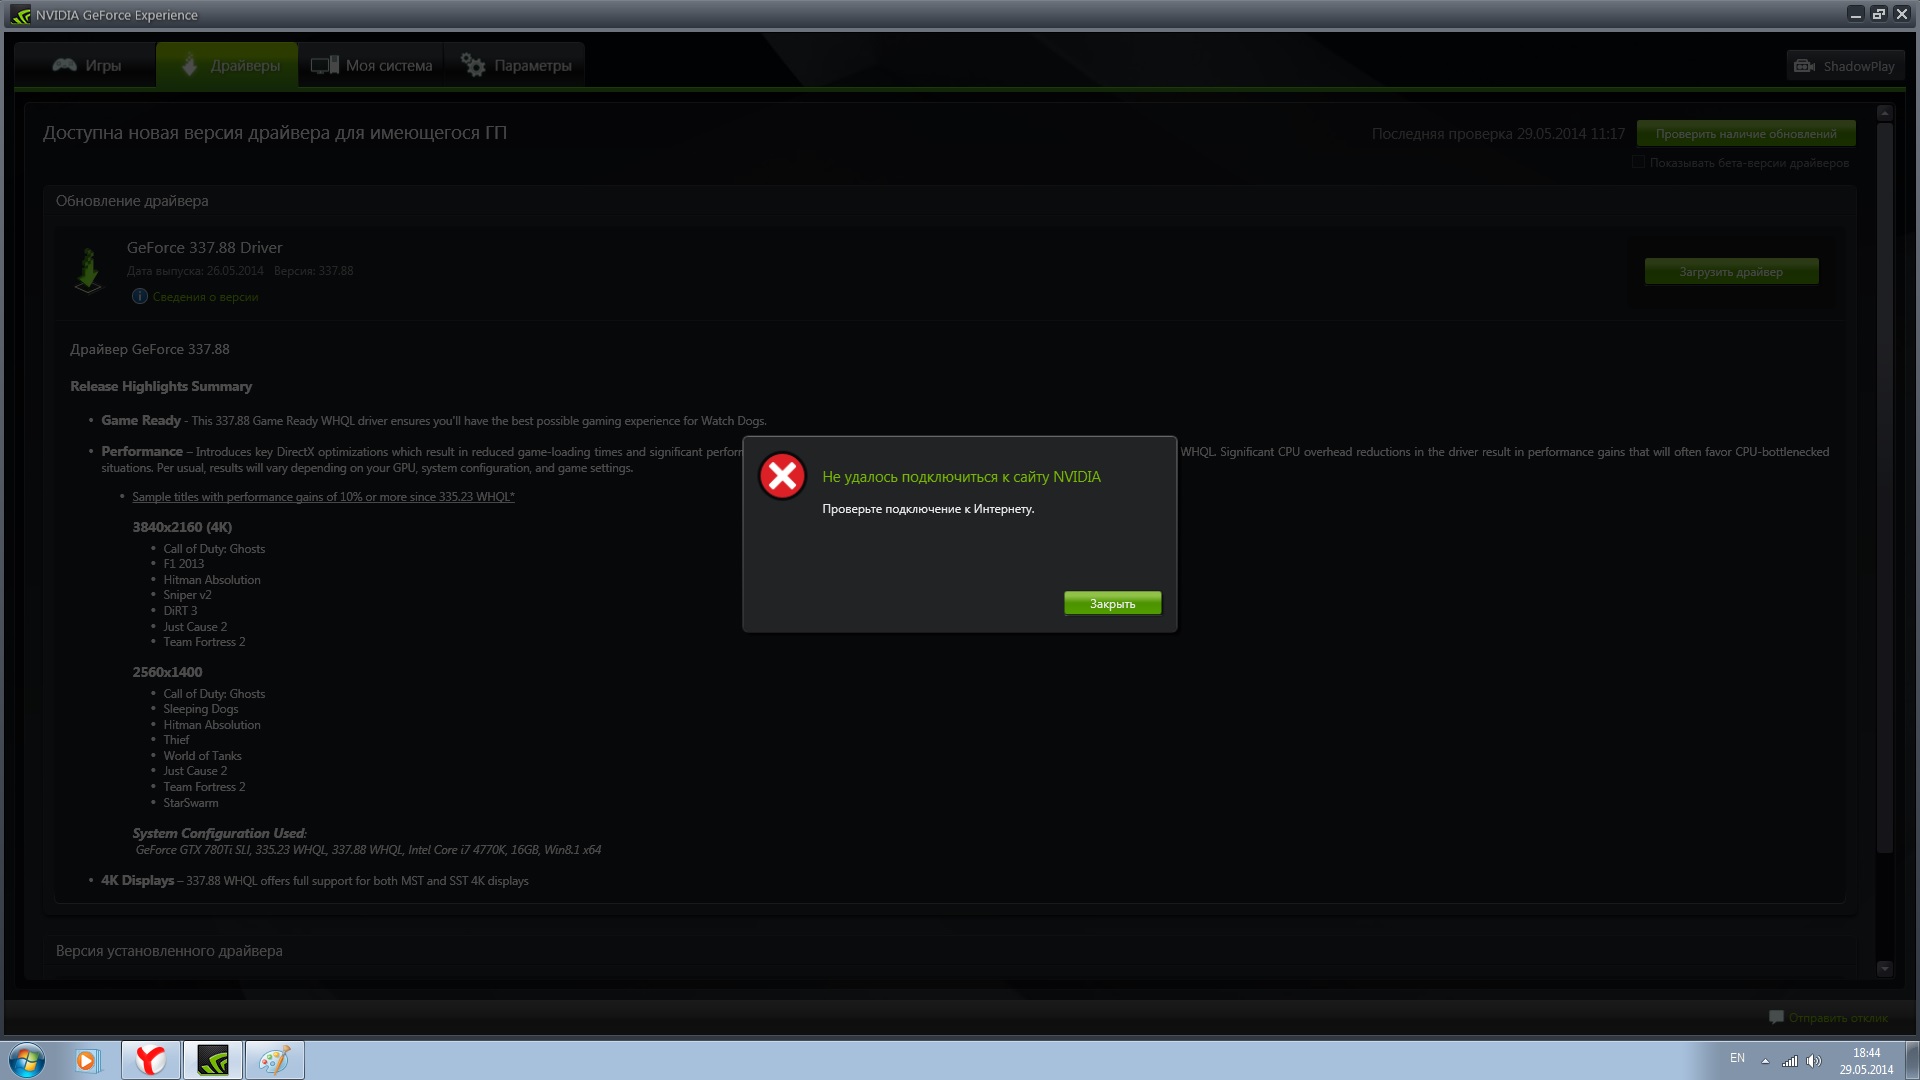This screenshot has width=1920, height=1080.
Task: Click Проверить наличие обновлений button
Action: click(x=1746, y=133)
